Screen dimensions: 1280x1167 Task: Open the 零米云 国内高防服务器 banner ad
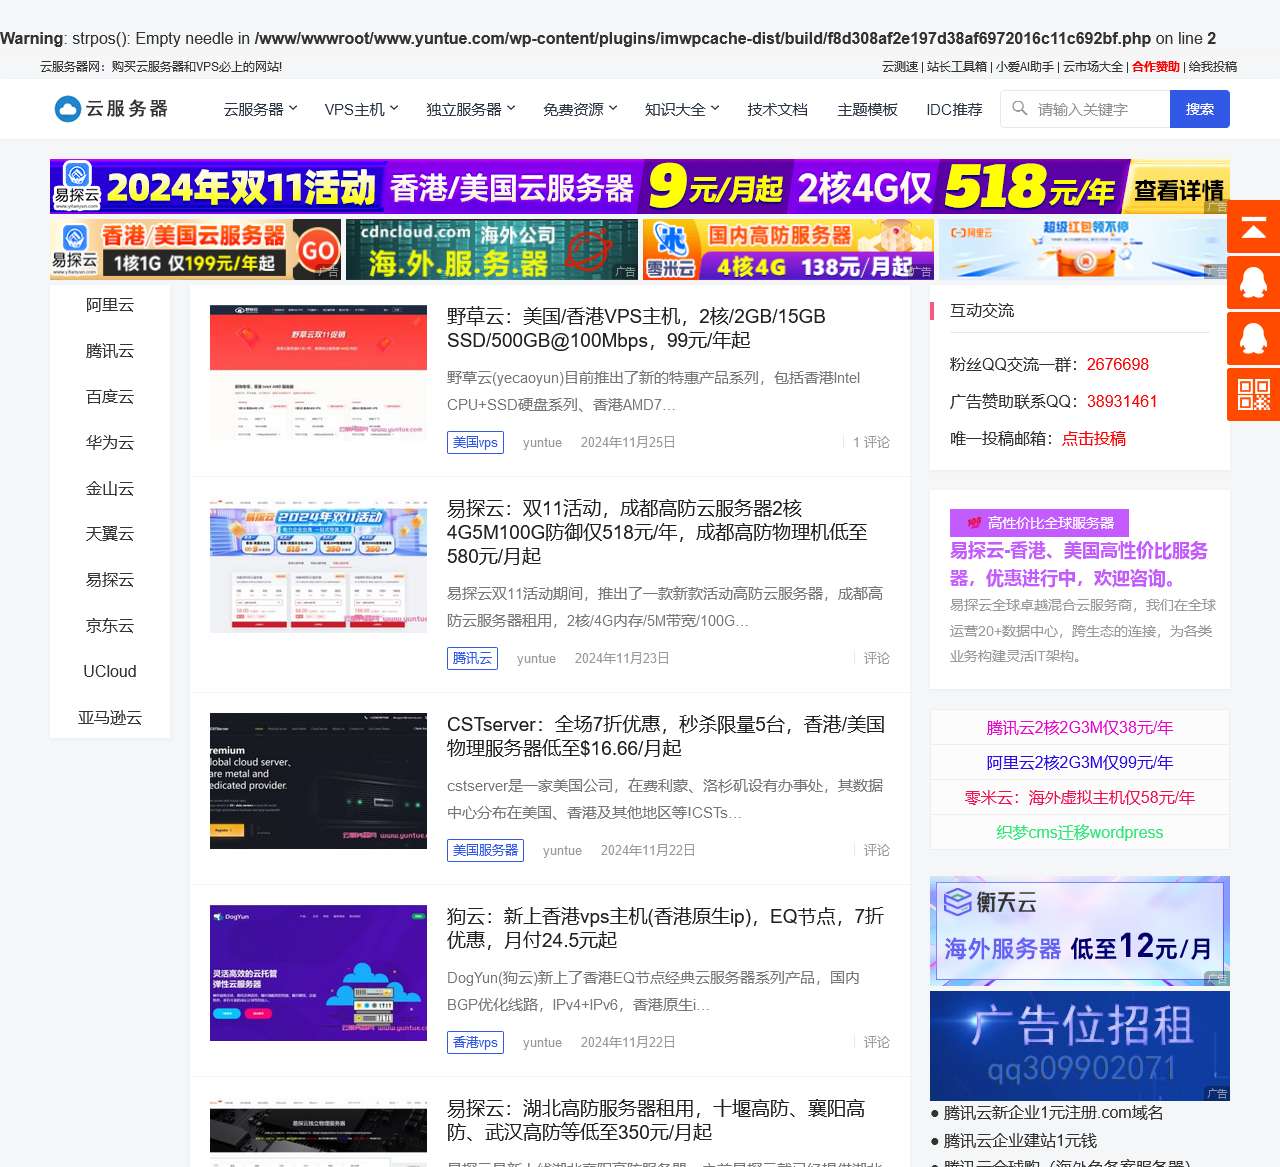coord(788,249)
